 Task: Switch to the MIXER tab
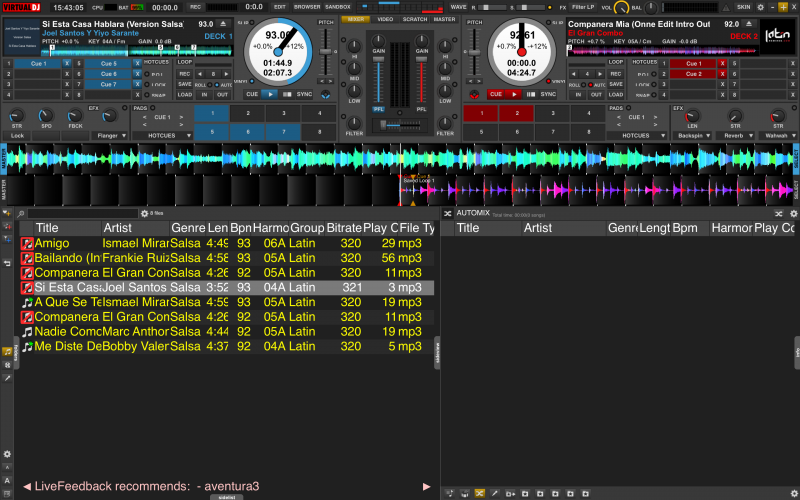pos(356,19)
